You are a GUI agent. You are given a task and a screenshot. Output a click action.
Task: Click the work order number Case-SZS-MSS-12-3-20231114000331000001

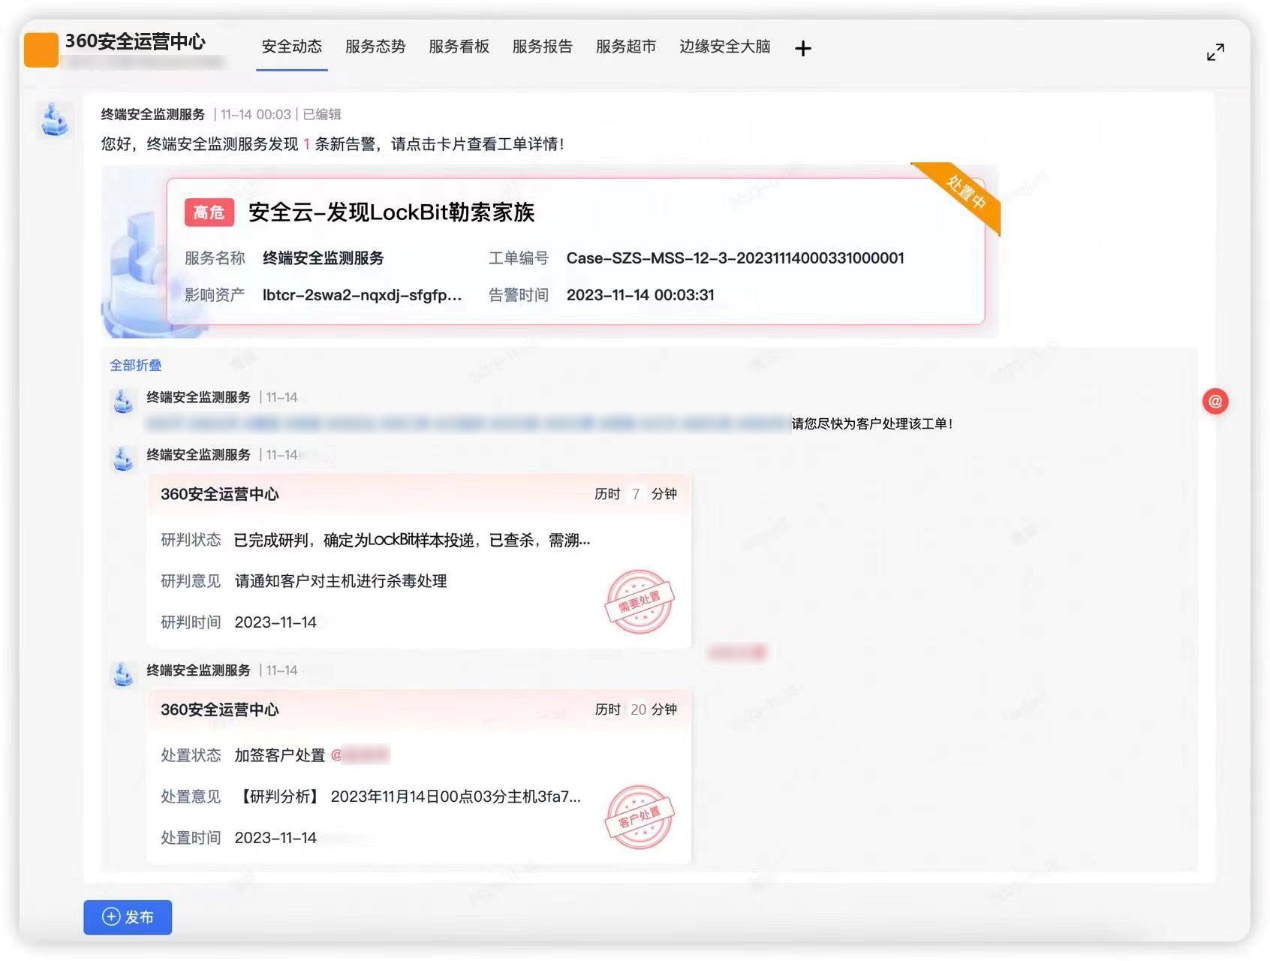[x=735, y=258]
